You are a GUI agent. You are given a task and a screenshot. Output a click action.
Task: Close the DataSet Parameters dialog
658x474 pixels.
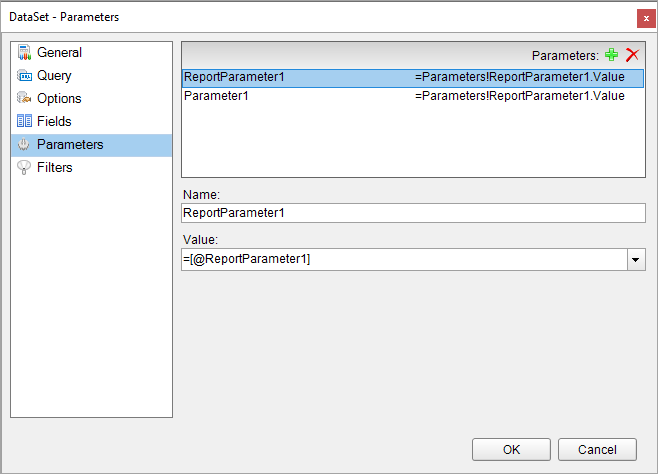pos(646,18)
